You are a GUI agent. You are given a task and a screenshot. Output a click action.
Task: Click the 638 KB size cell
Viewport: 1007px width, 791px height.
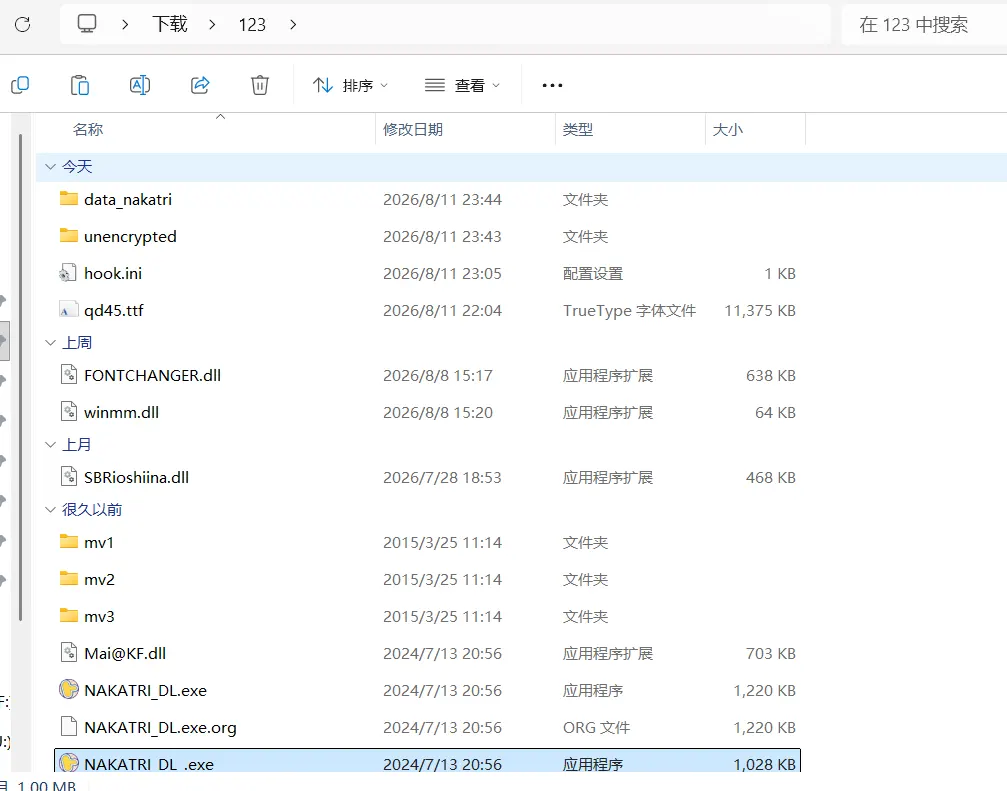(x=771, y=376)
